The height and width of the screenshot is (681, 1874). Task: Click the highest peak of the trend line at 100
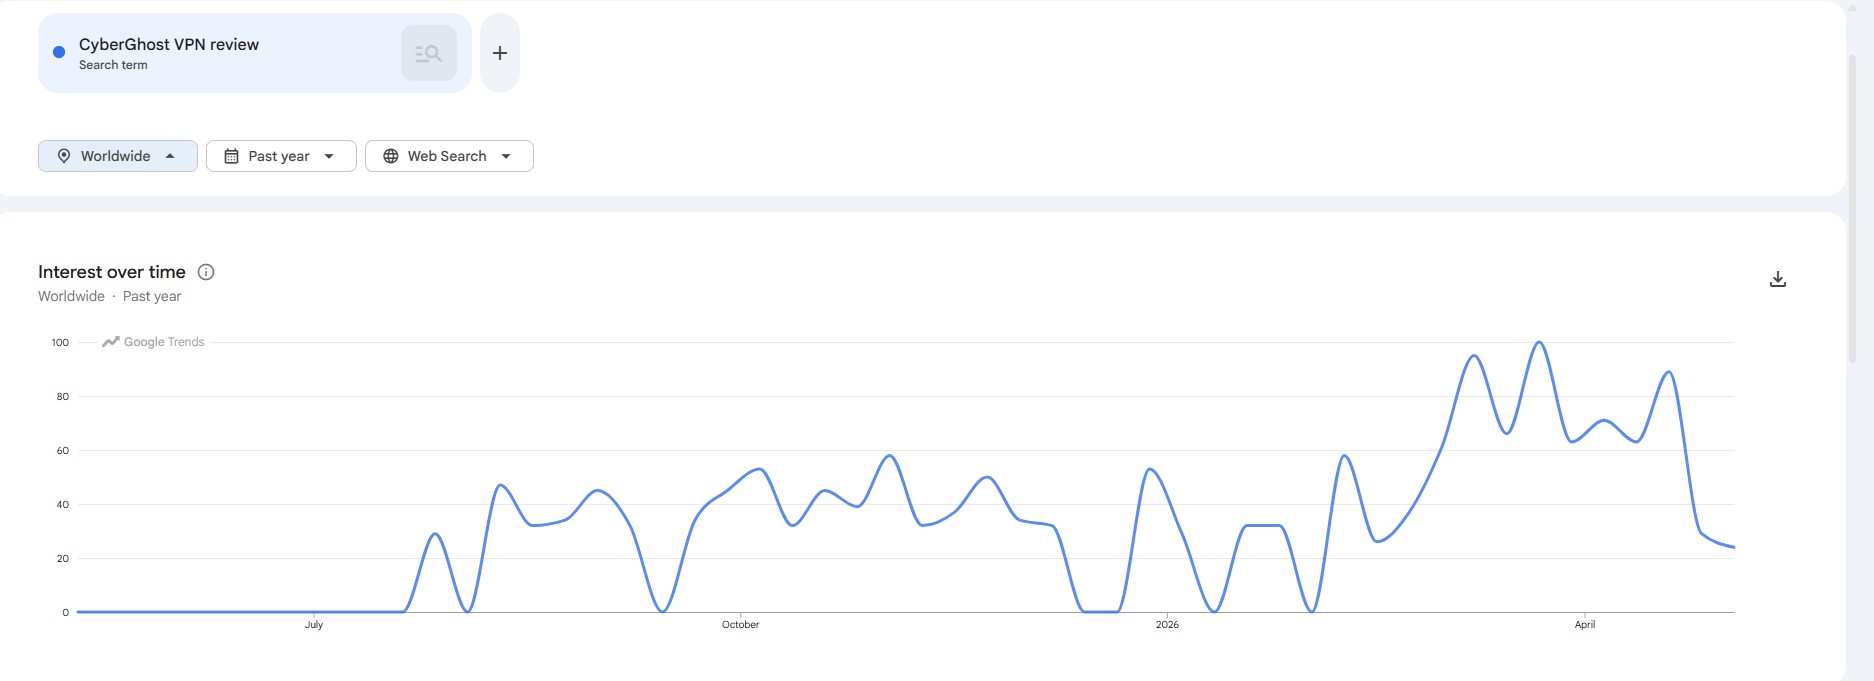point(1539,343)
